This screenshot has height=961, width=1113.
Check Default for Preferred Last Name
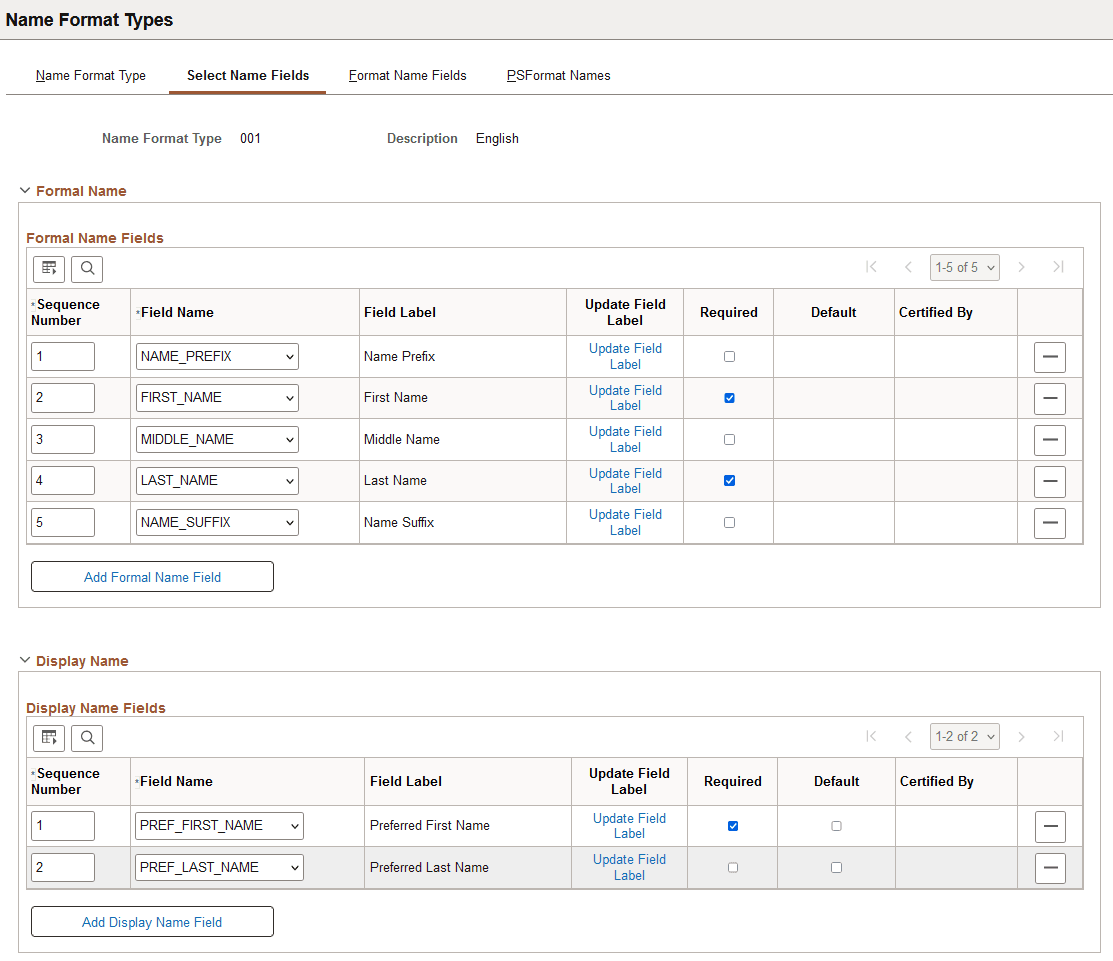pos(836,867)
